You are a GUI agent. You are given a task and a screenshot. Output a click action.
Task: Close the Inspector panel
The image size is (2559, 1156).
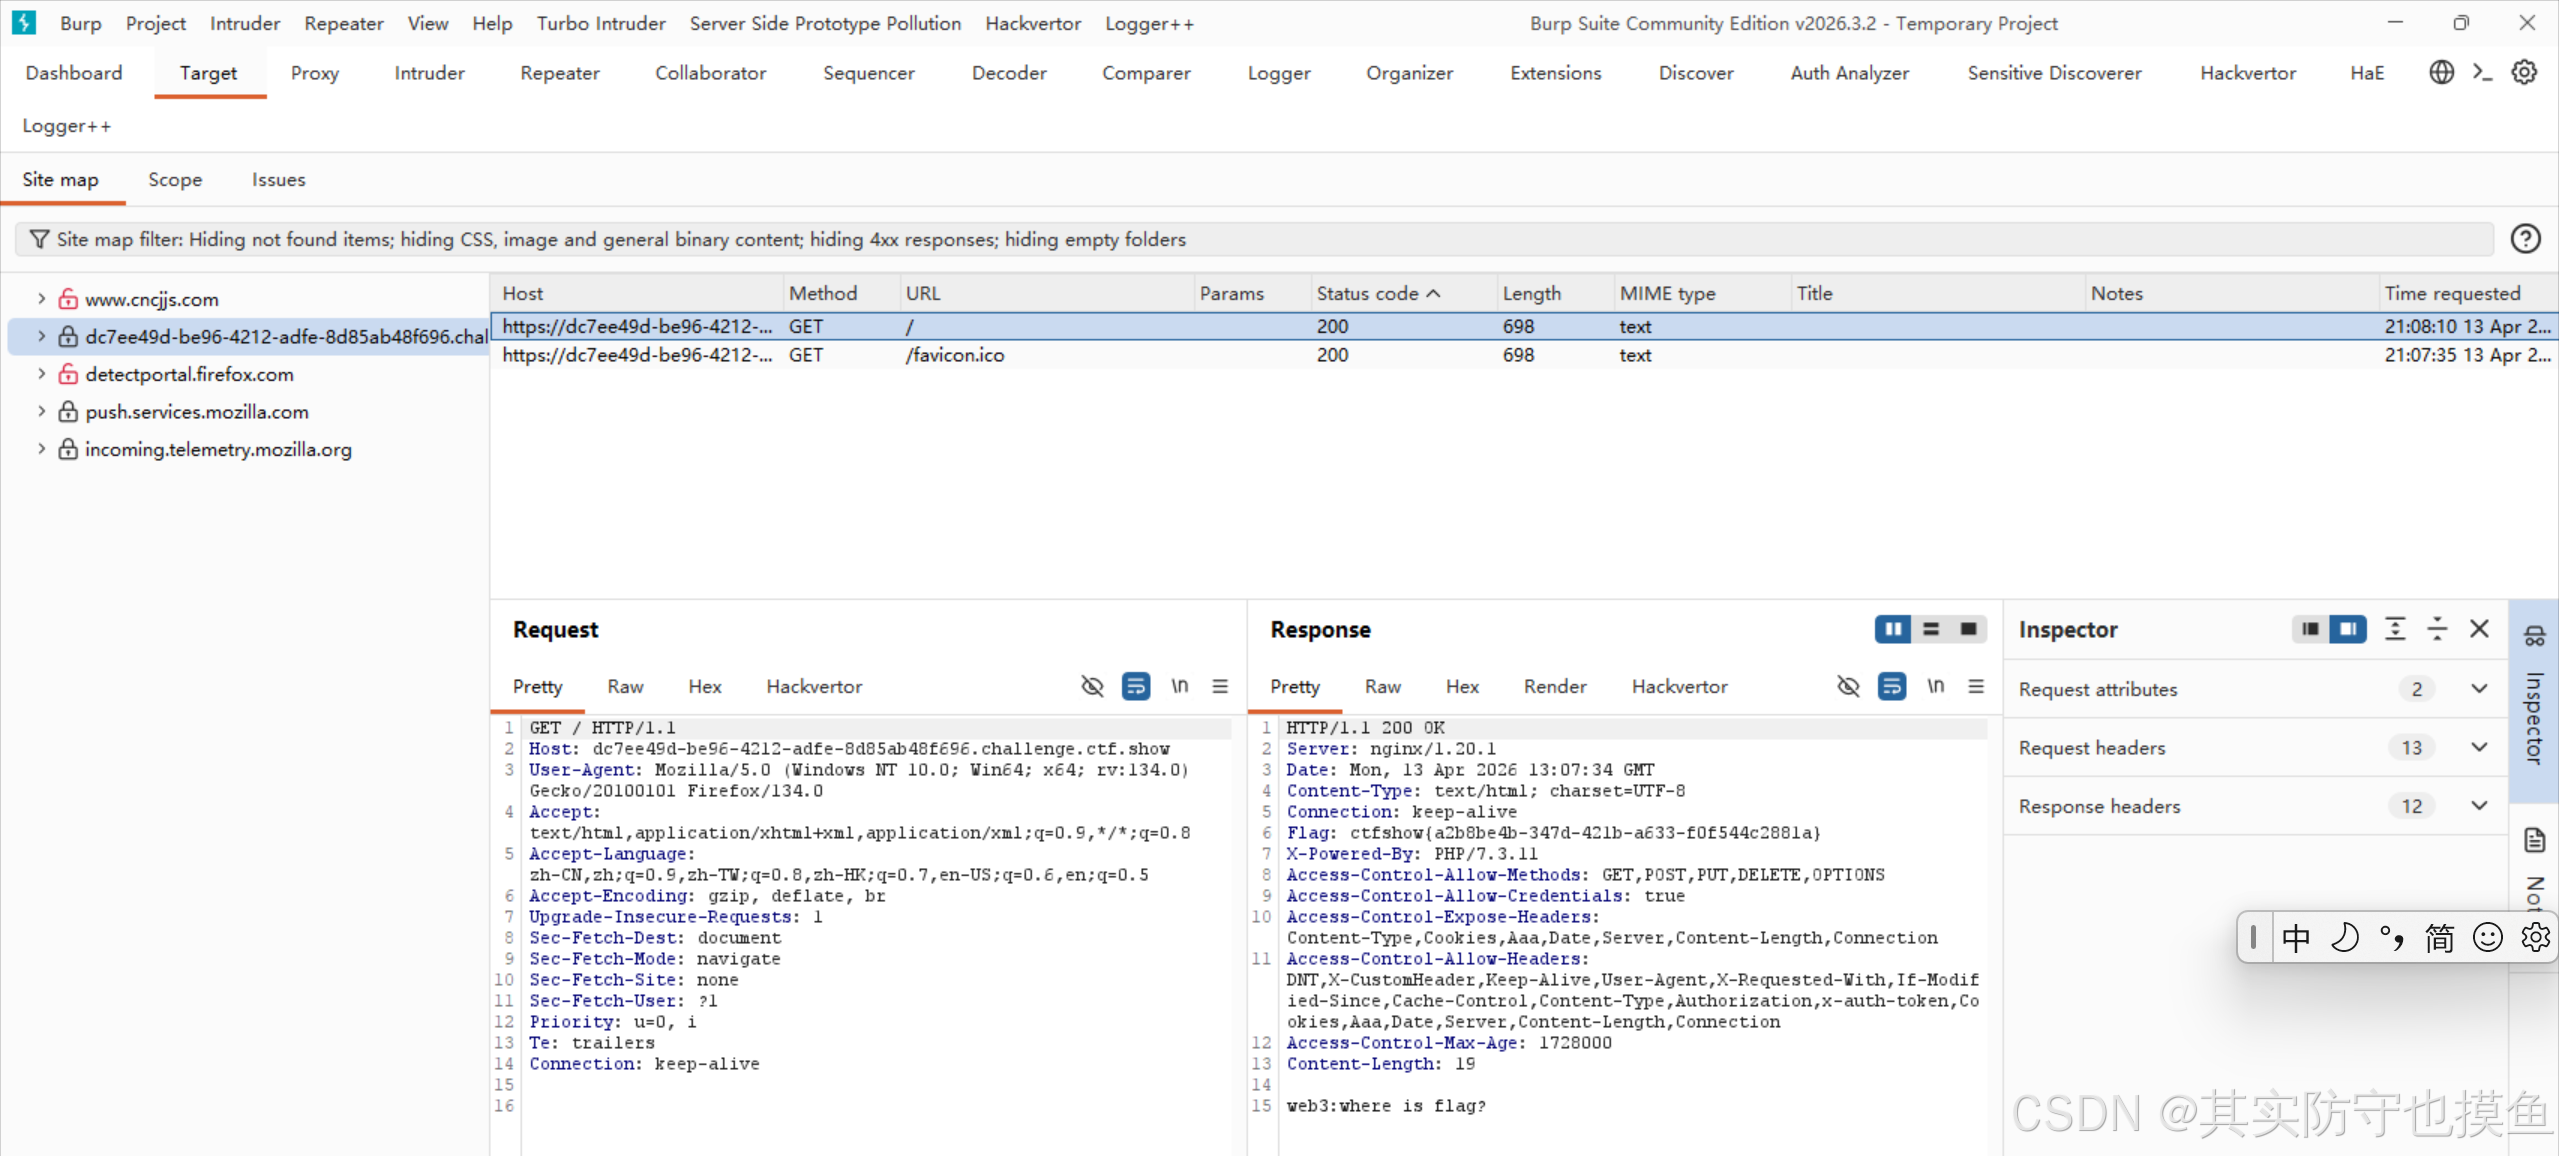pos(2479,629)
